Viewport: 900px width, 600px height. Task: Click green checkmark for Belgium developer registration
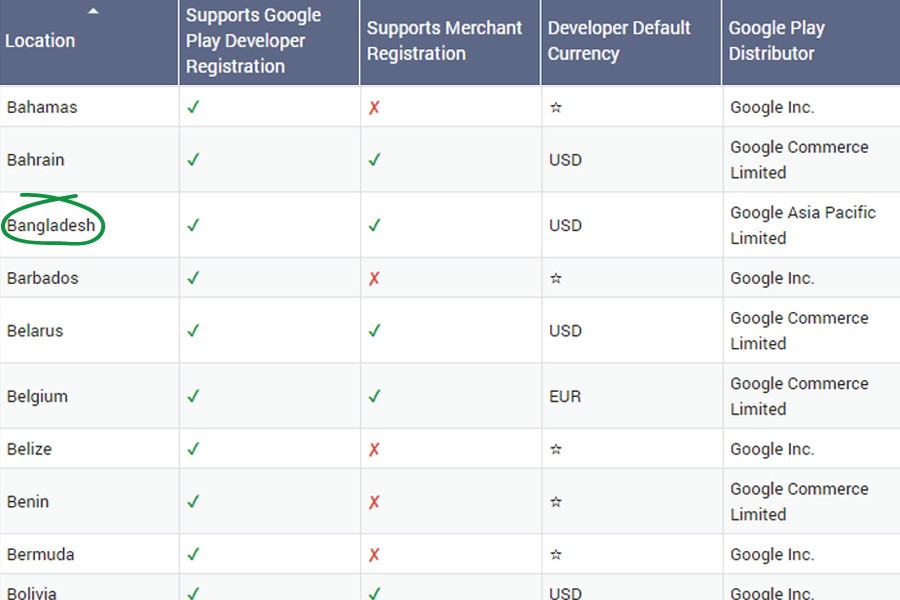pos(193,396)
